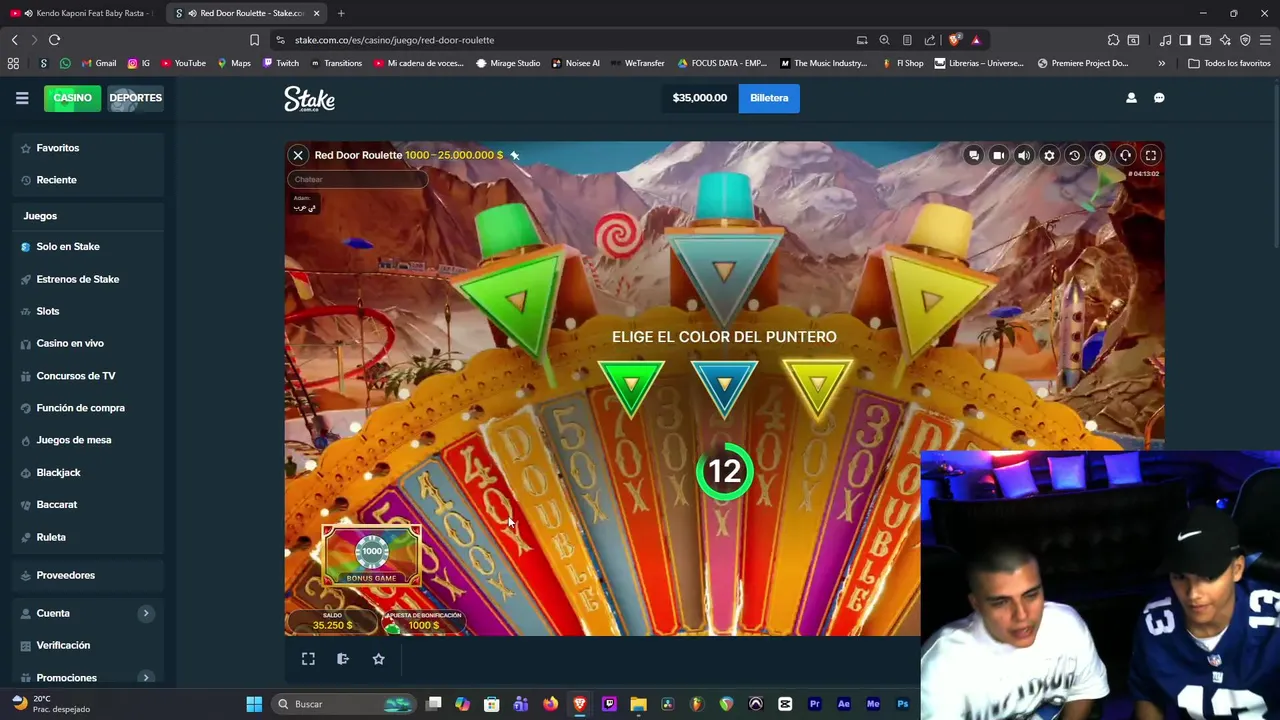Open Reciente in sidebar
1280x720 pixels.
(x=88, y=180)
